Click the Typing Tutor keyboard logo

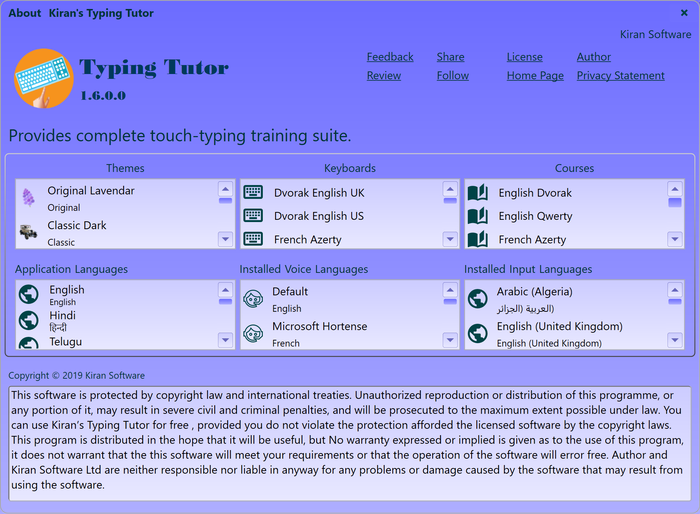(x=43, y=78)
